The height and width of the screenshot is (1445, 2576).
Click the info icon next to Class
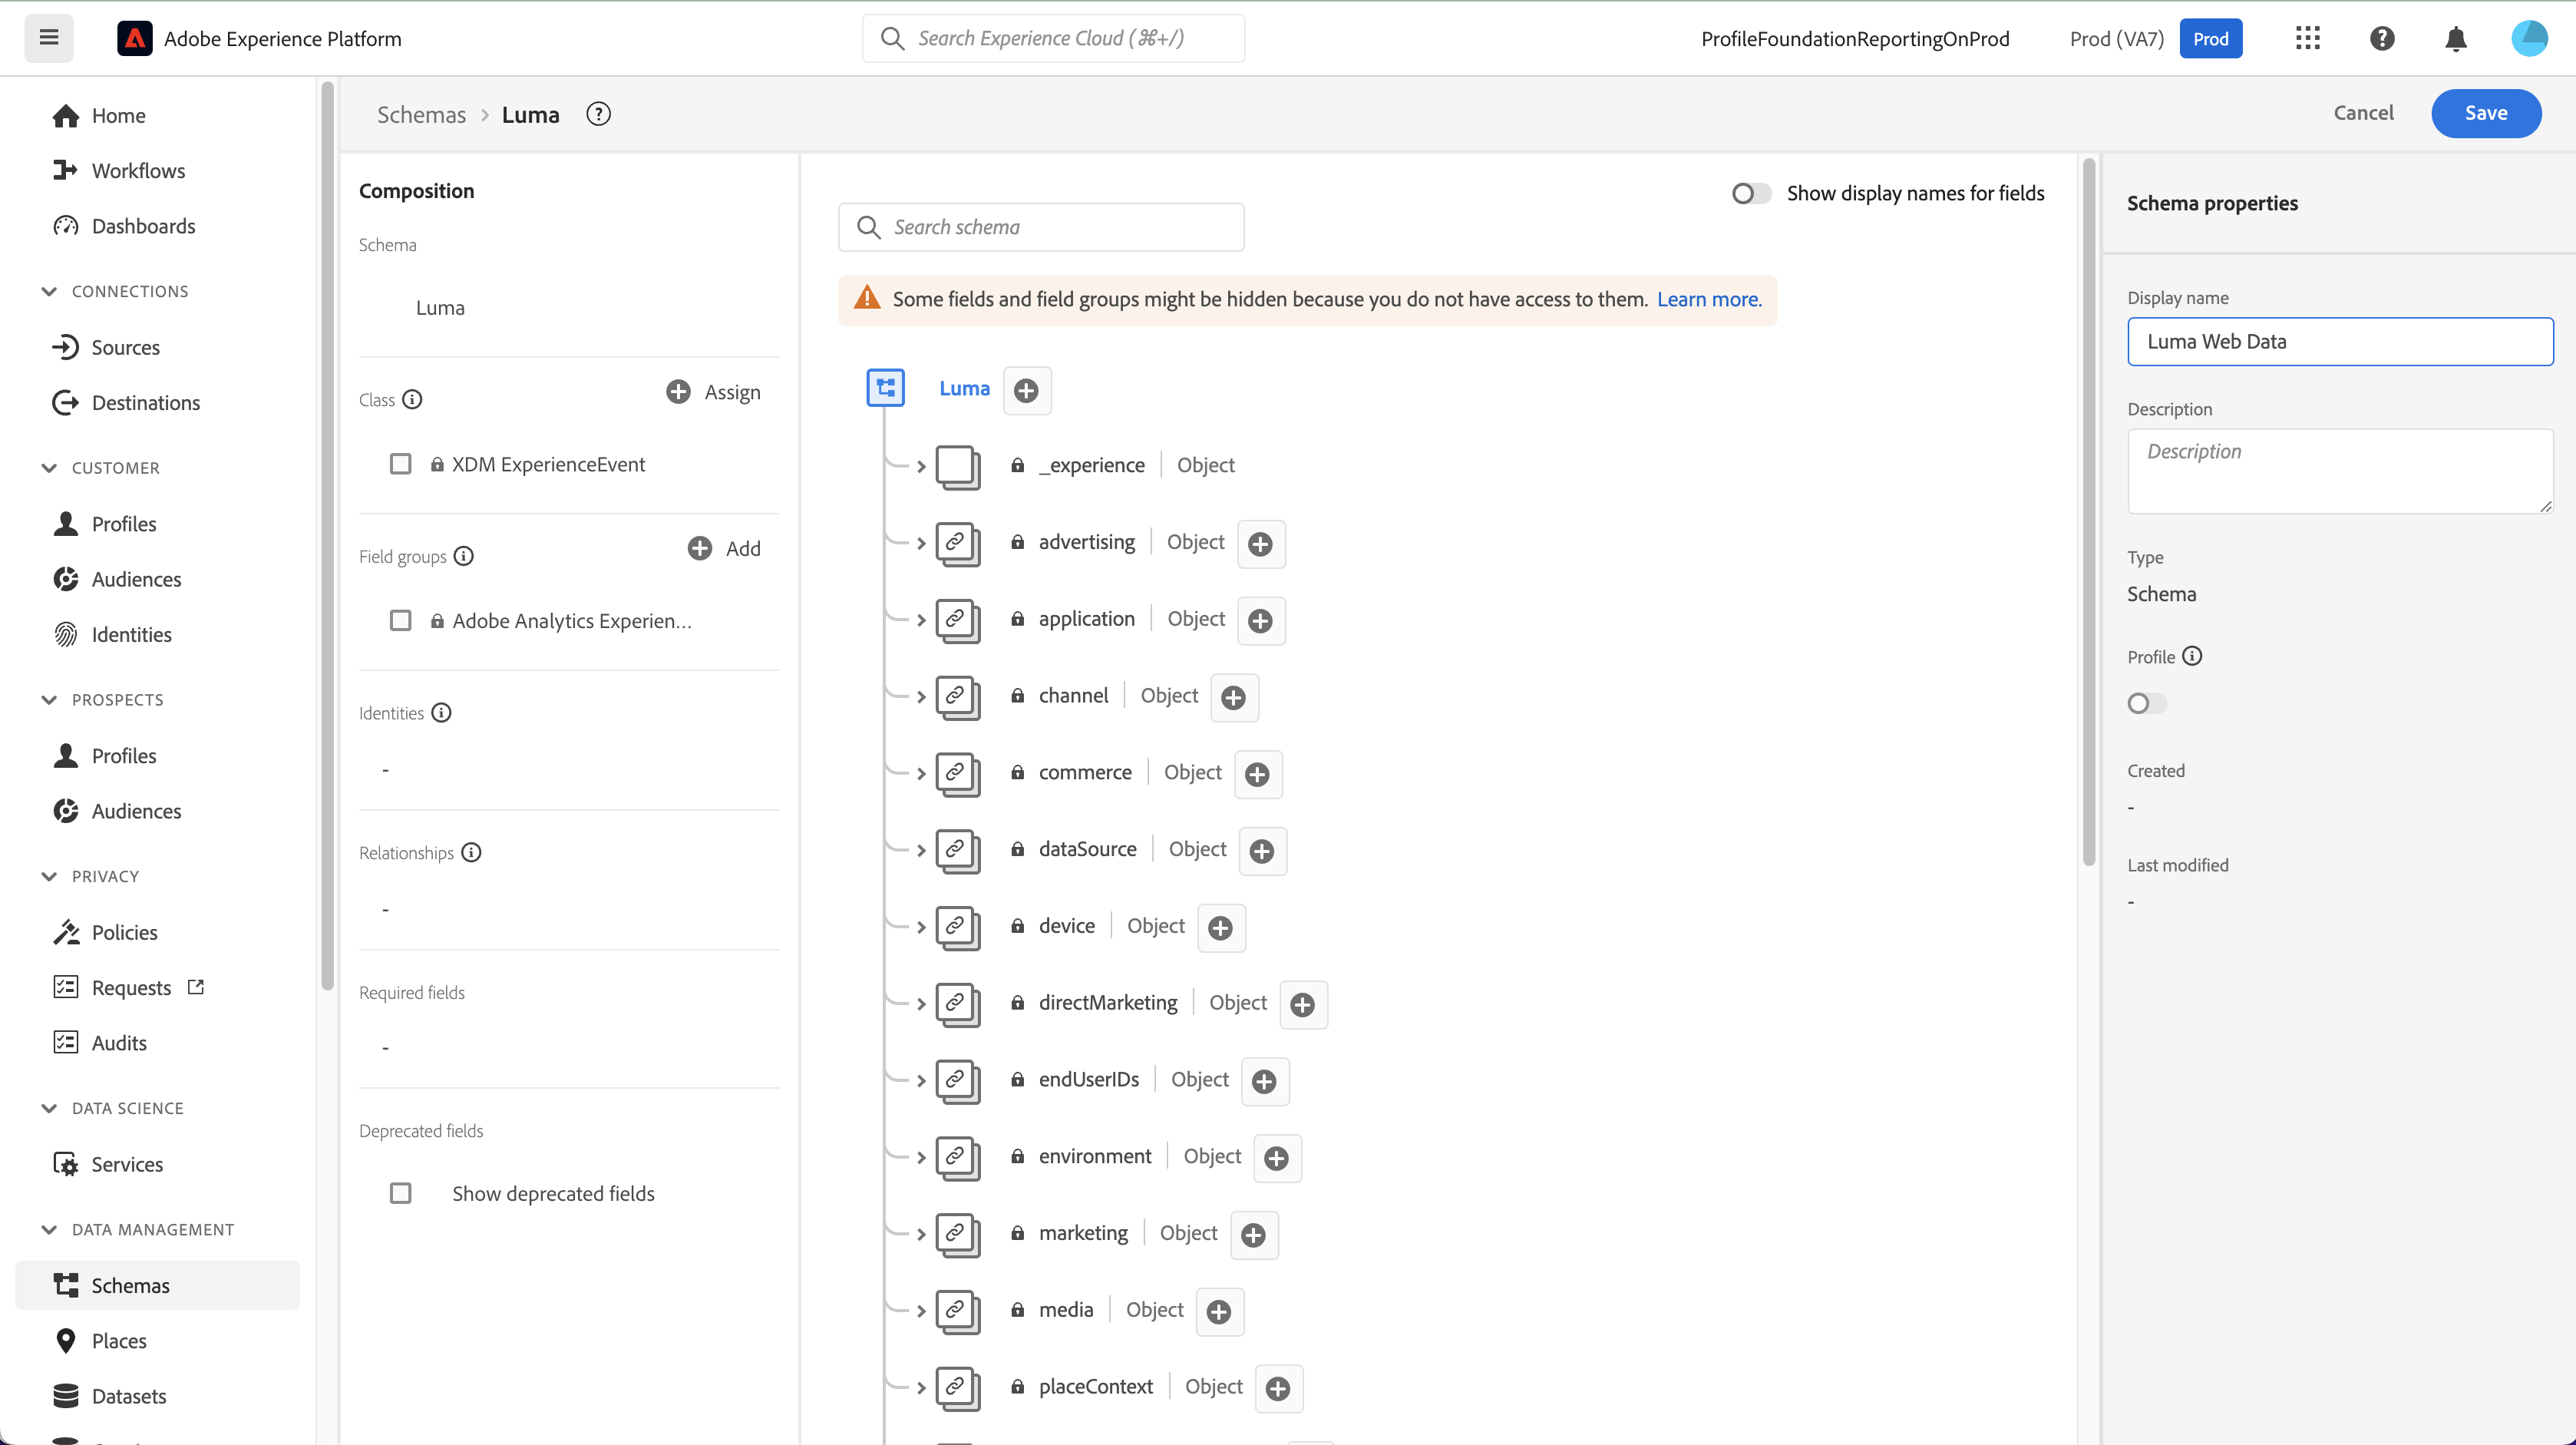coord(412,399)
